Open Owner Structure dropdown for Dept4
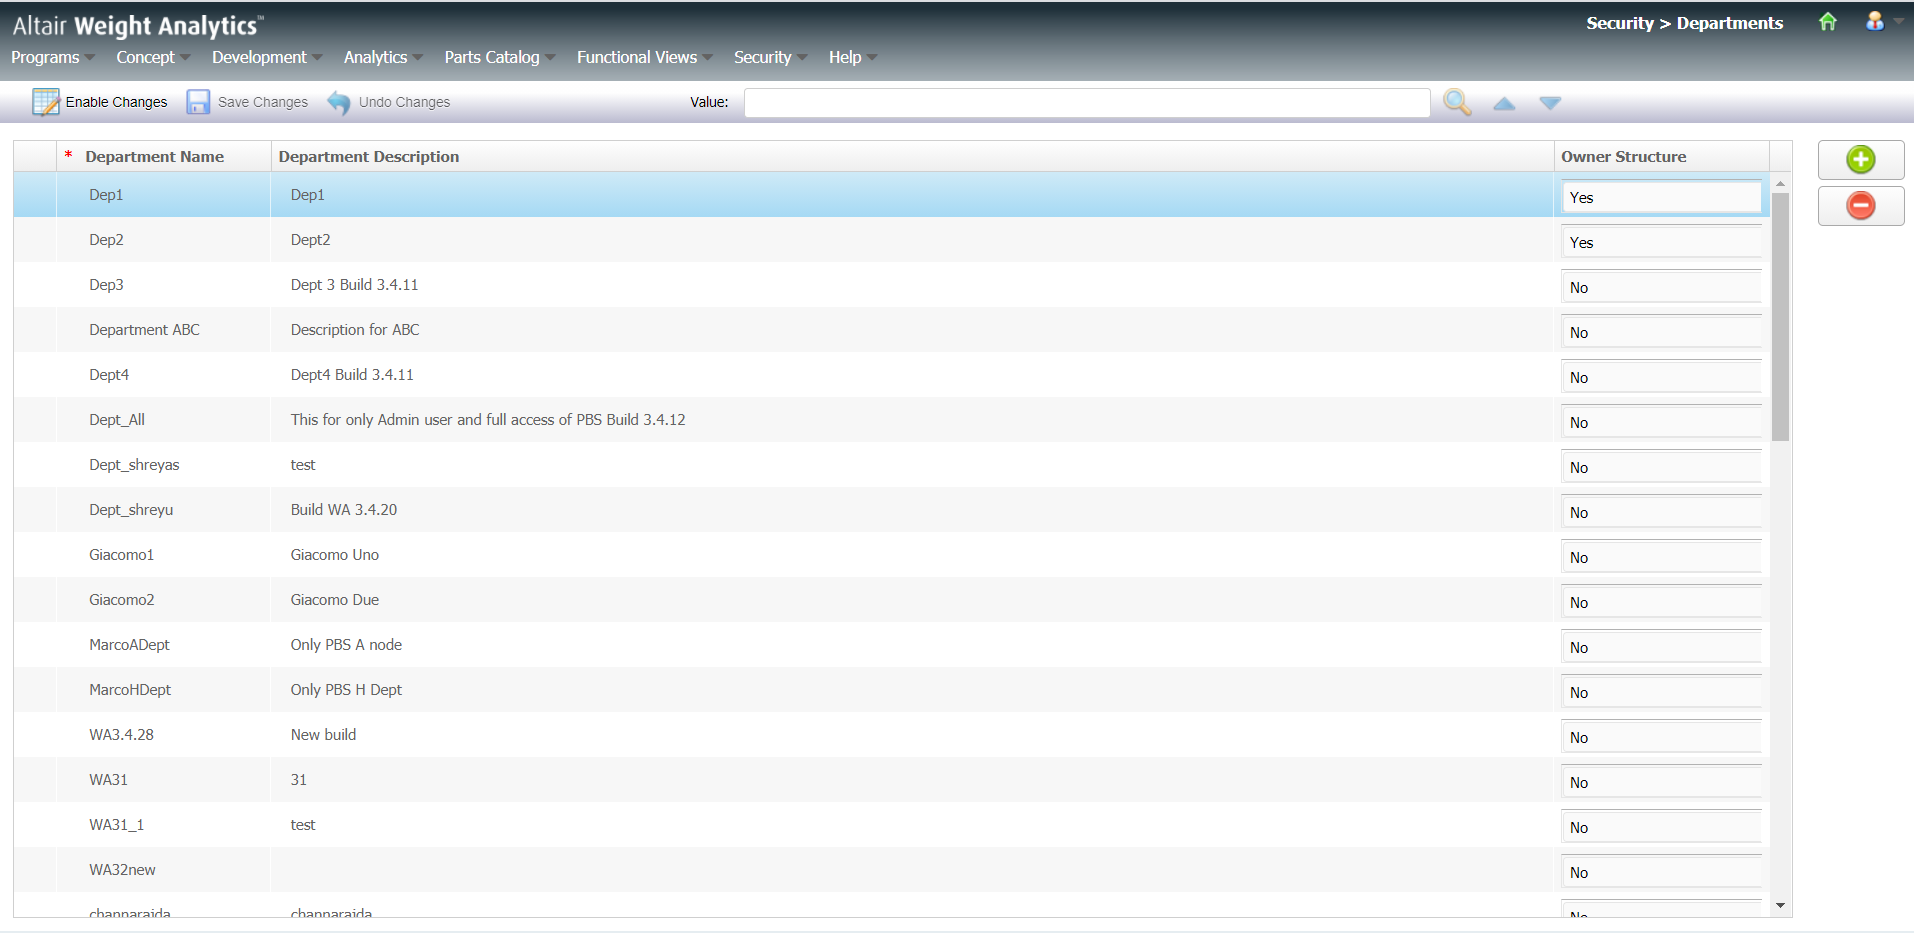Image resolution: width=1914 pixels, height=933 pixels. point(1661,377)
